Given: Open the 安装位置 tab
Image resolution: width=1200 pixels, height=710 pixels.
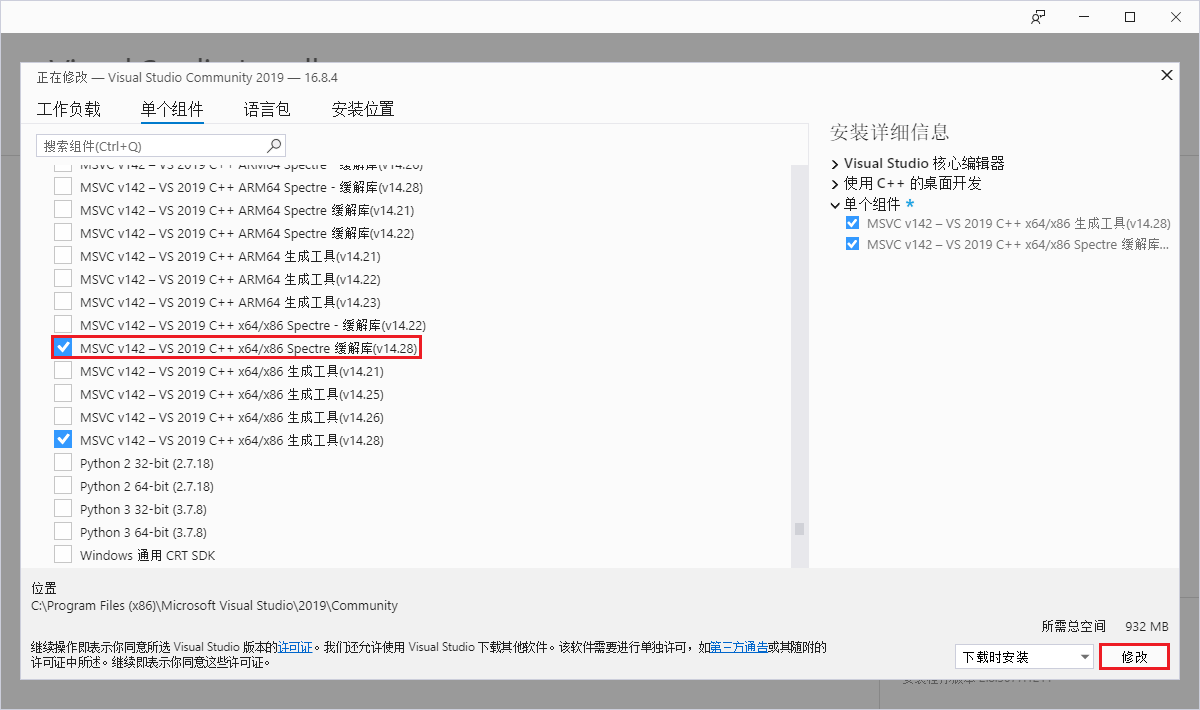Looking at the screenshot, I should 363,109.
